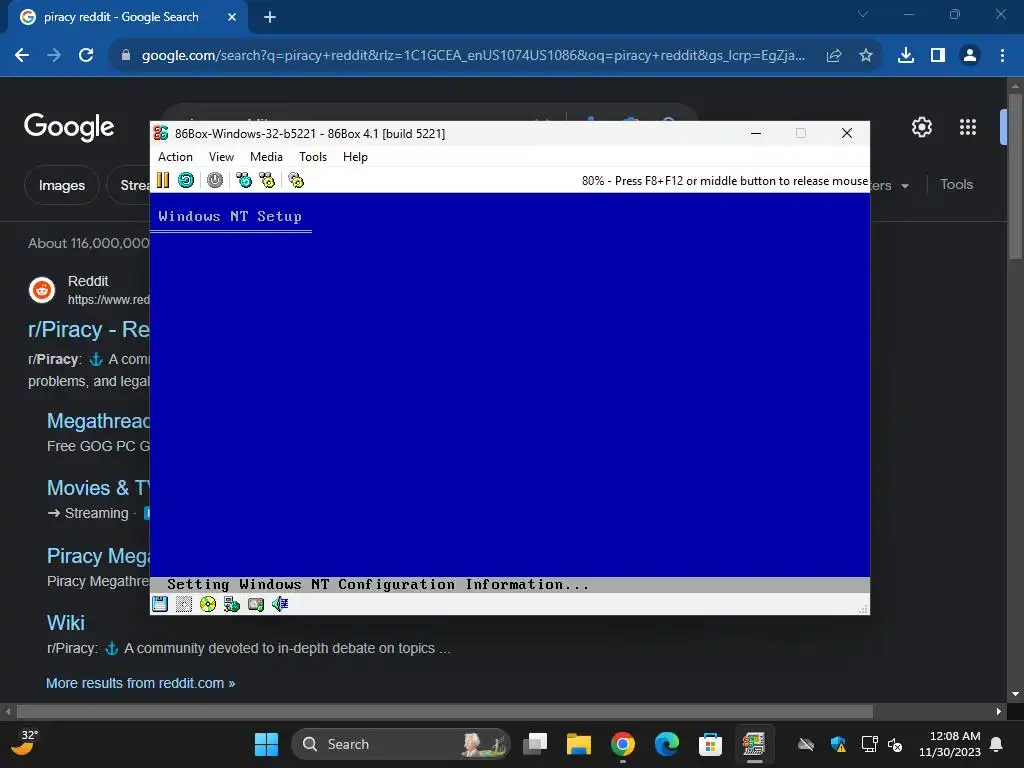Open the notifications bell icon

pyautogui.click(x=997, y=744)
